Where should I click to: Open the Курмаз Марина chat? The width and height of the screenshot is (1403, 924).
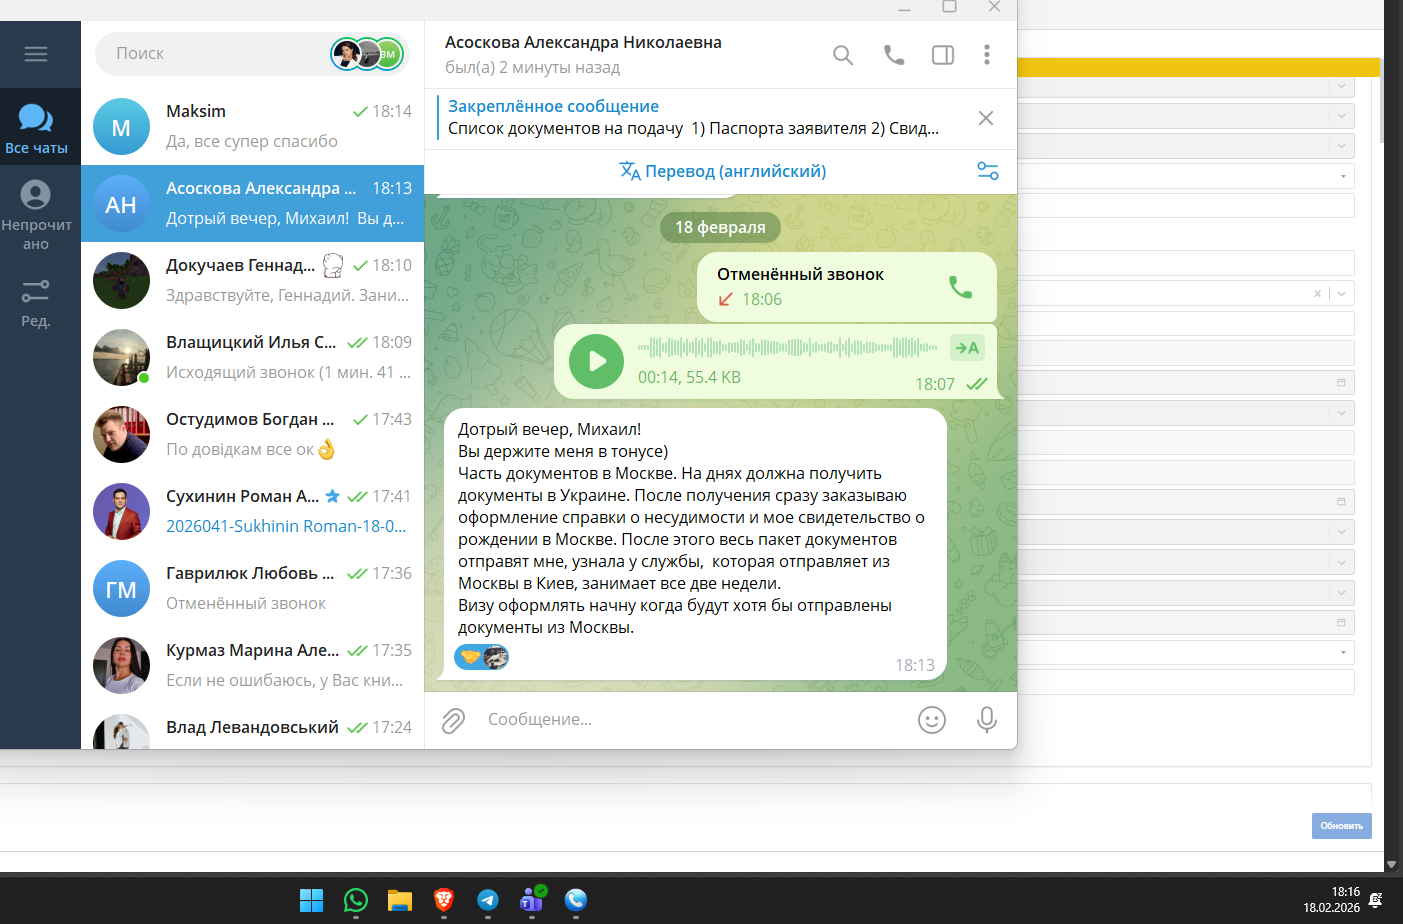[x=253, y=665]
